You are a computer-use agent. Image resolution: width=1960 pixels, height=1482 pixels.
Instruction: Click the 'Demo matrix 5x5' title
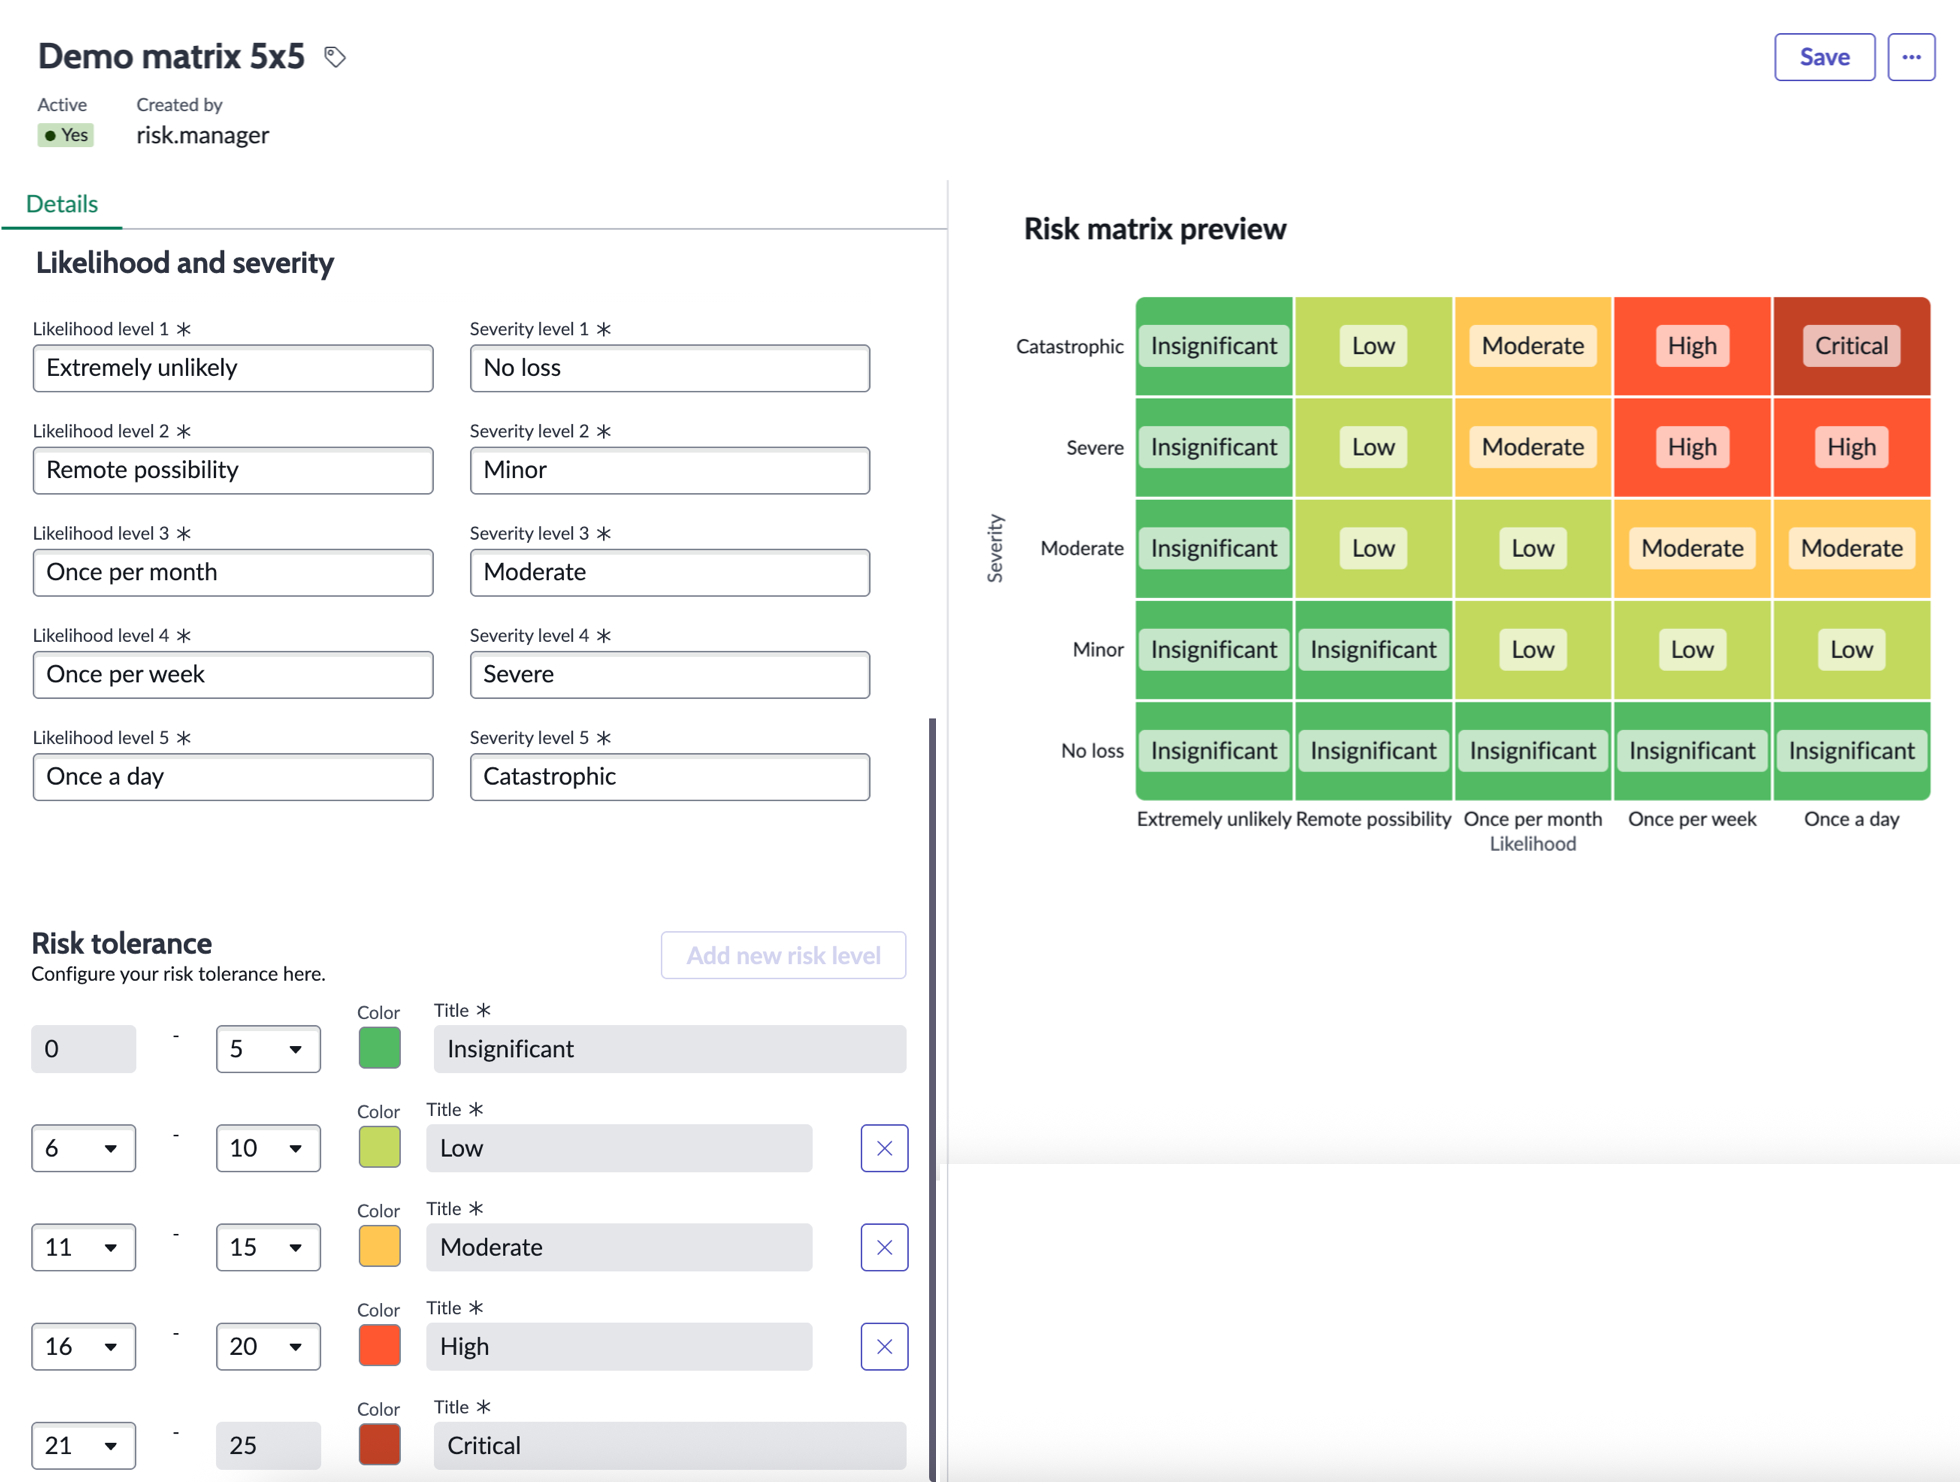click(171, 56)
